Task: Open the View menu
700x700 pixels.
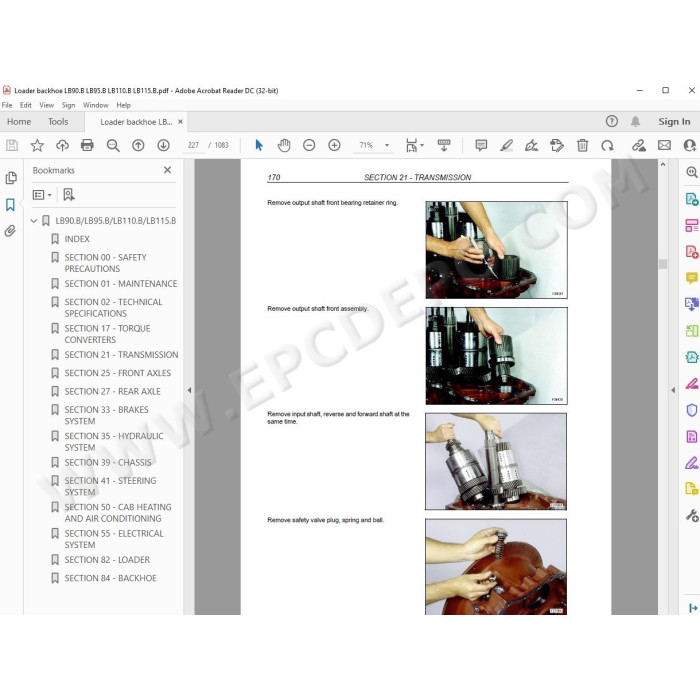Action: (46, 105)
